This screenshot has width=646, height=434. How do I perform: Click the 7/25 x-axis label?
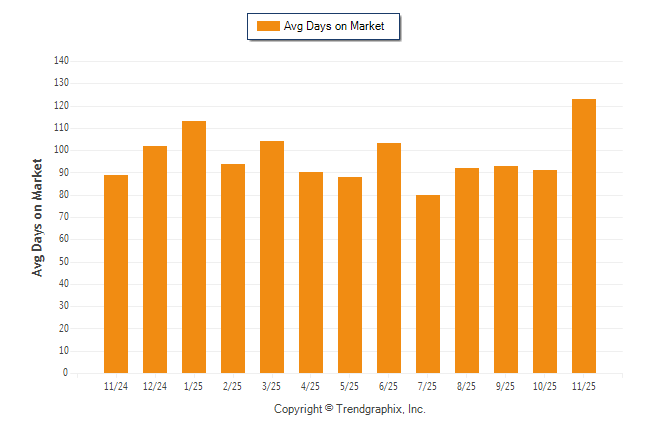coord(428,386)
